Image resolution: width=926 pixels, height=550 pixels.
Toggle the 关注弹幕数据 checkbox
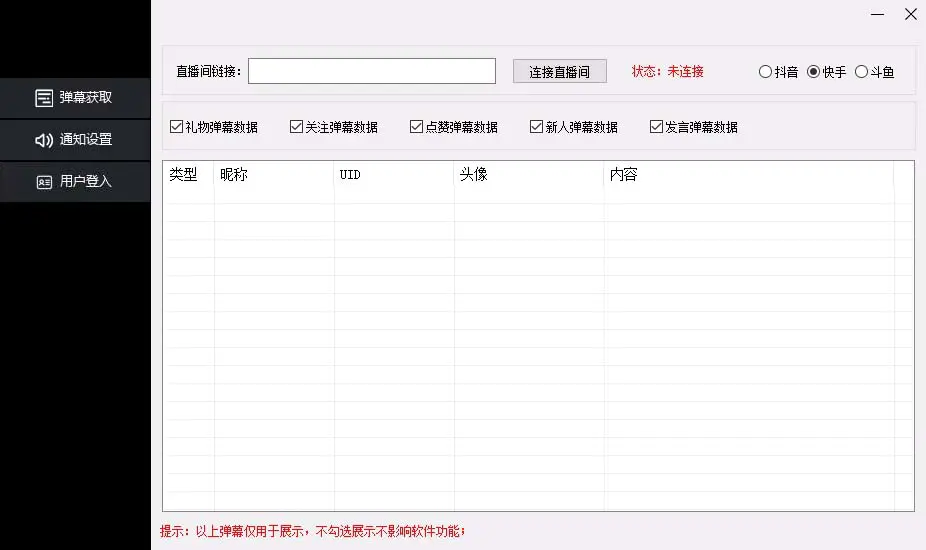[297, 127]
